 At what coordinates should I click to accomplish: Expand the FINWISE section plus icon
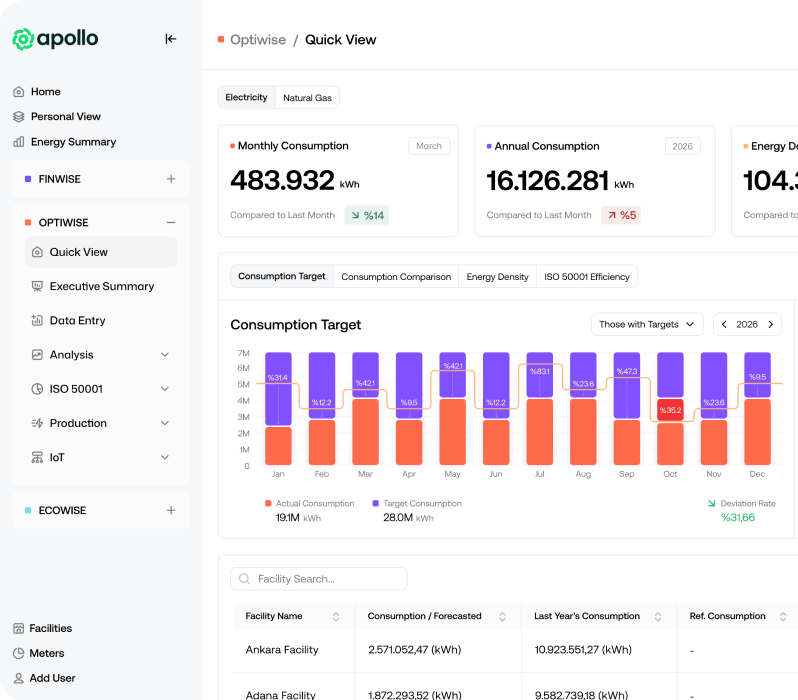(x=171, y=180)
